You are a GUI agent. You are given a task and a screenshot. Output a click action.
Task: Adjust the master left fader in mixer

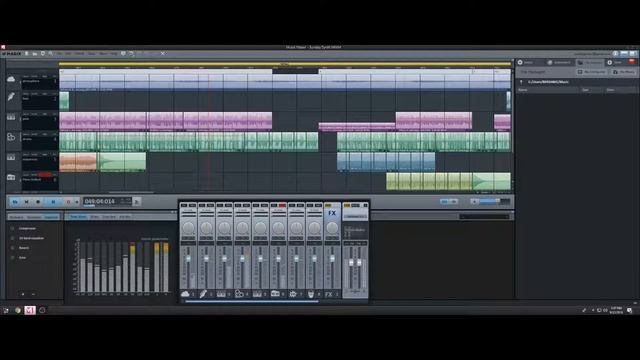click(351, 263)
